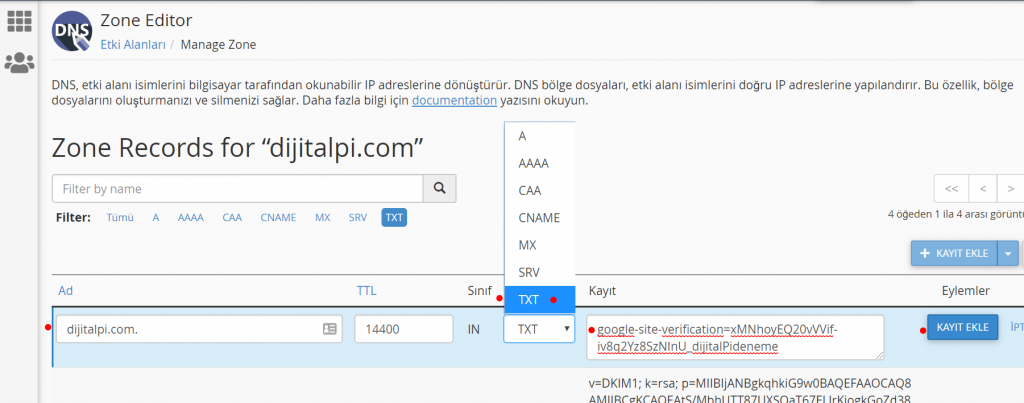Filter records by SRV type

[358, 218]
